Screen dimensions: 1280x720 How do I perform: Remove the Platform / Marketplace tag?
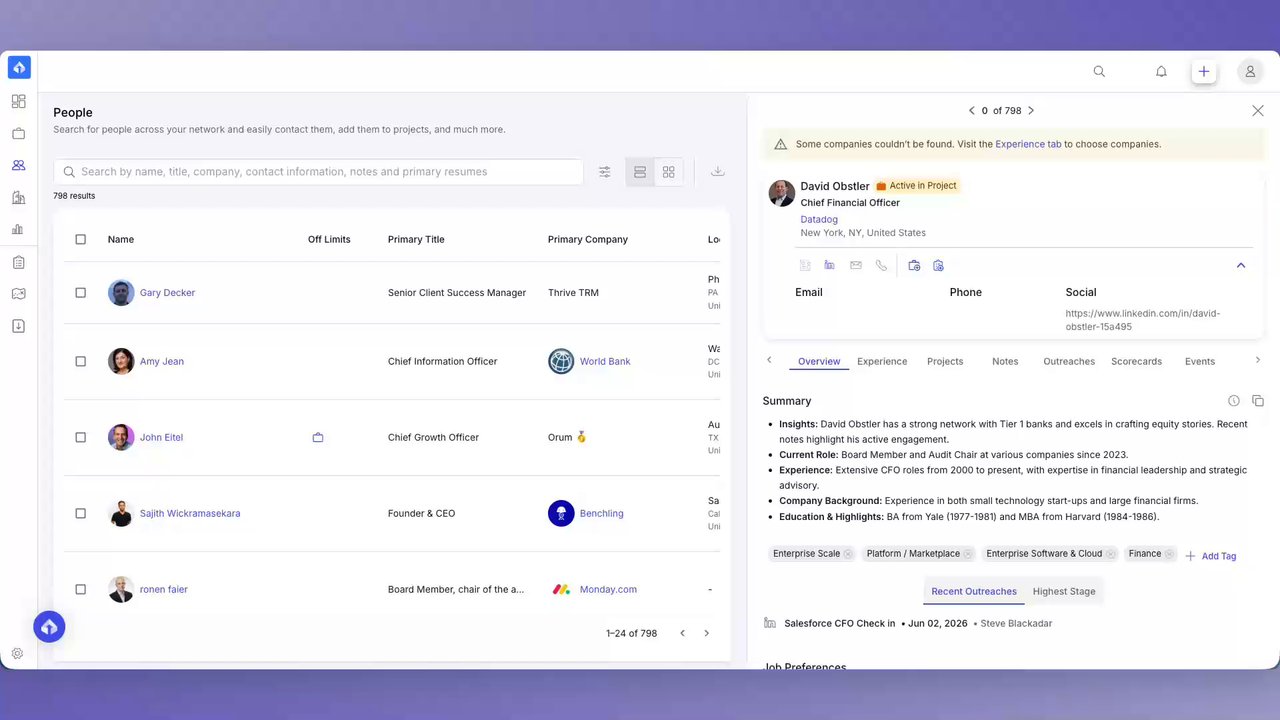968,554
